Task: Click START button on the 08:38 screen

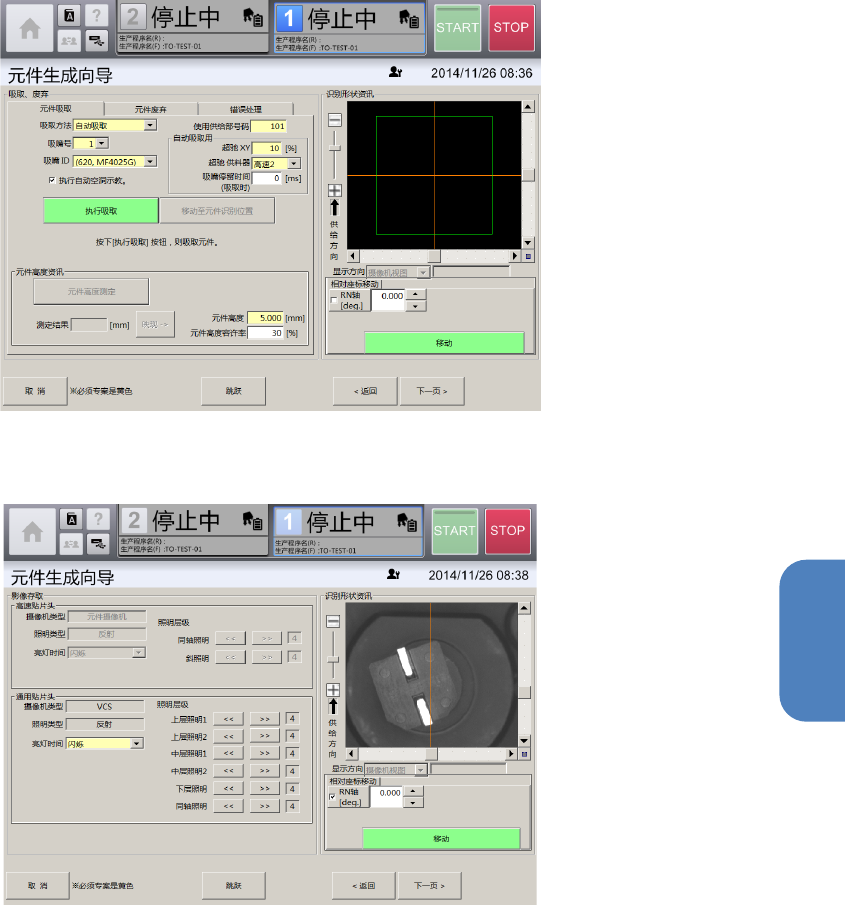Action: [455, 531]
